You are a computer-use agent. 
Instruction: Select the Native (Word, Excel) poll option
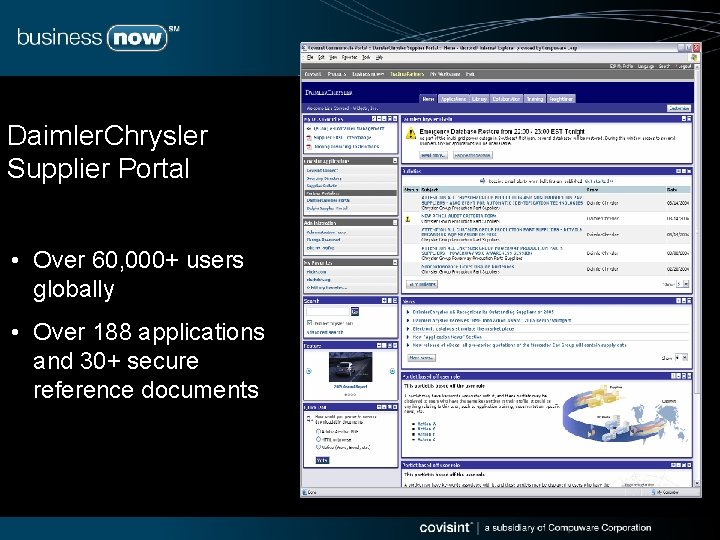click(318, 447)
